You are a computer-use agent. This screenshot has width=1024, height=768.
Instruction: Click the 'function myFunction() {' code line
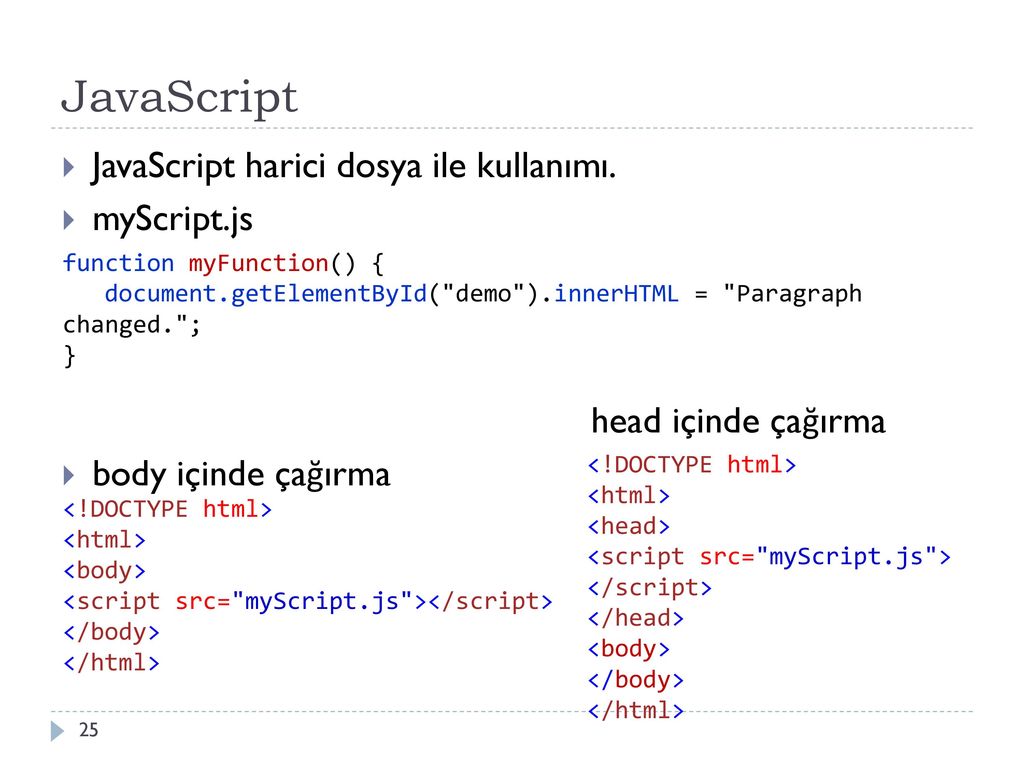pyautogui.click(x=223, y=264)
